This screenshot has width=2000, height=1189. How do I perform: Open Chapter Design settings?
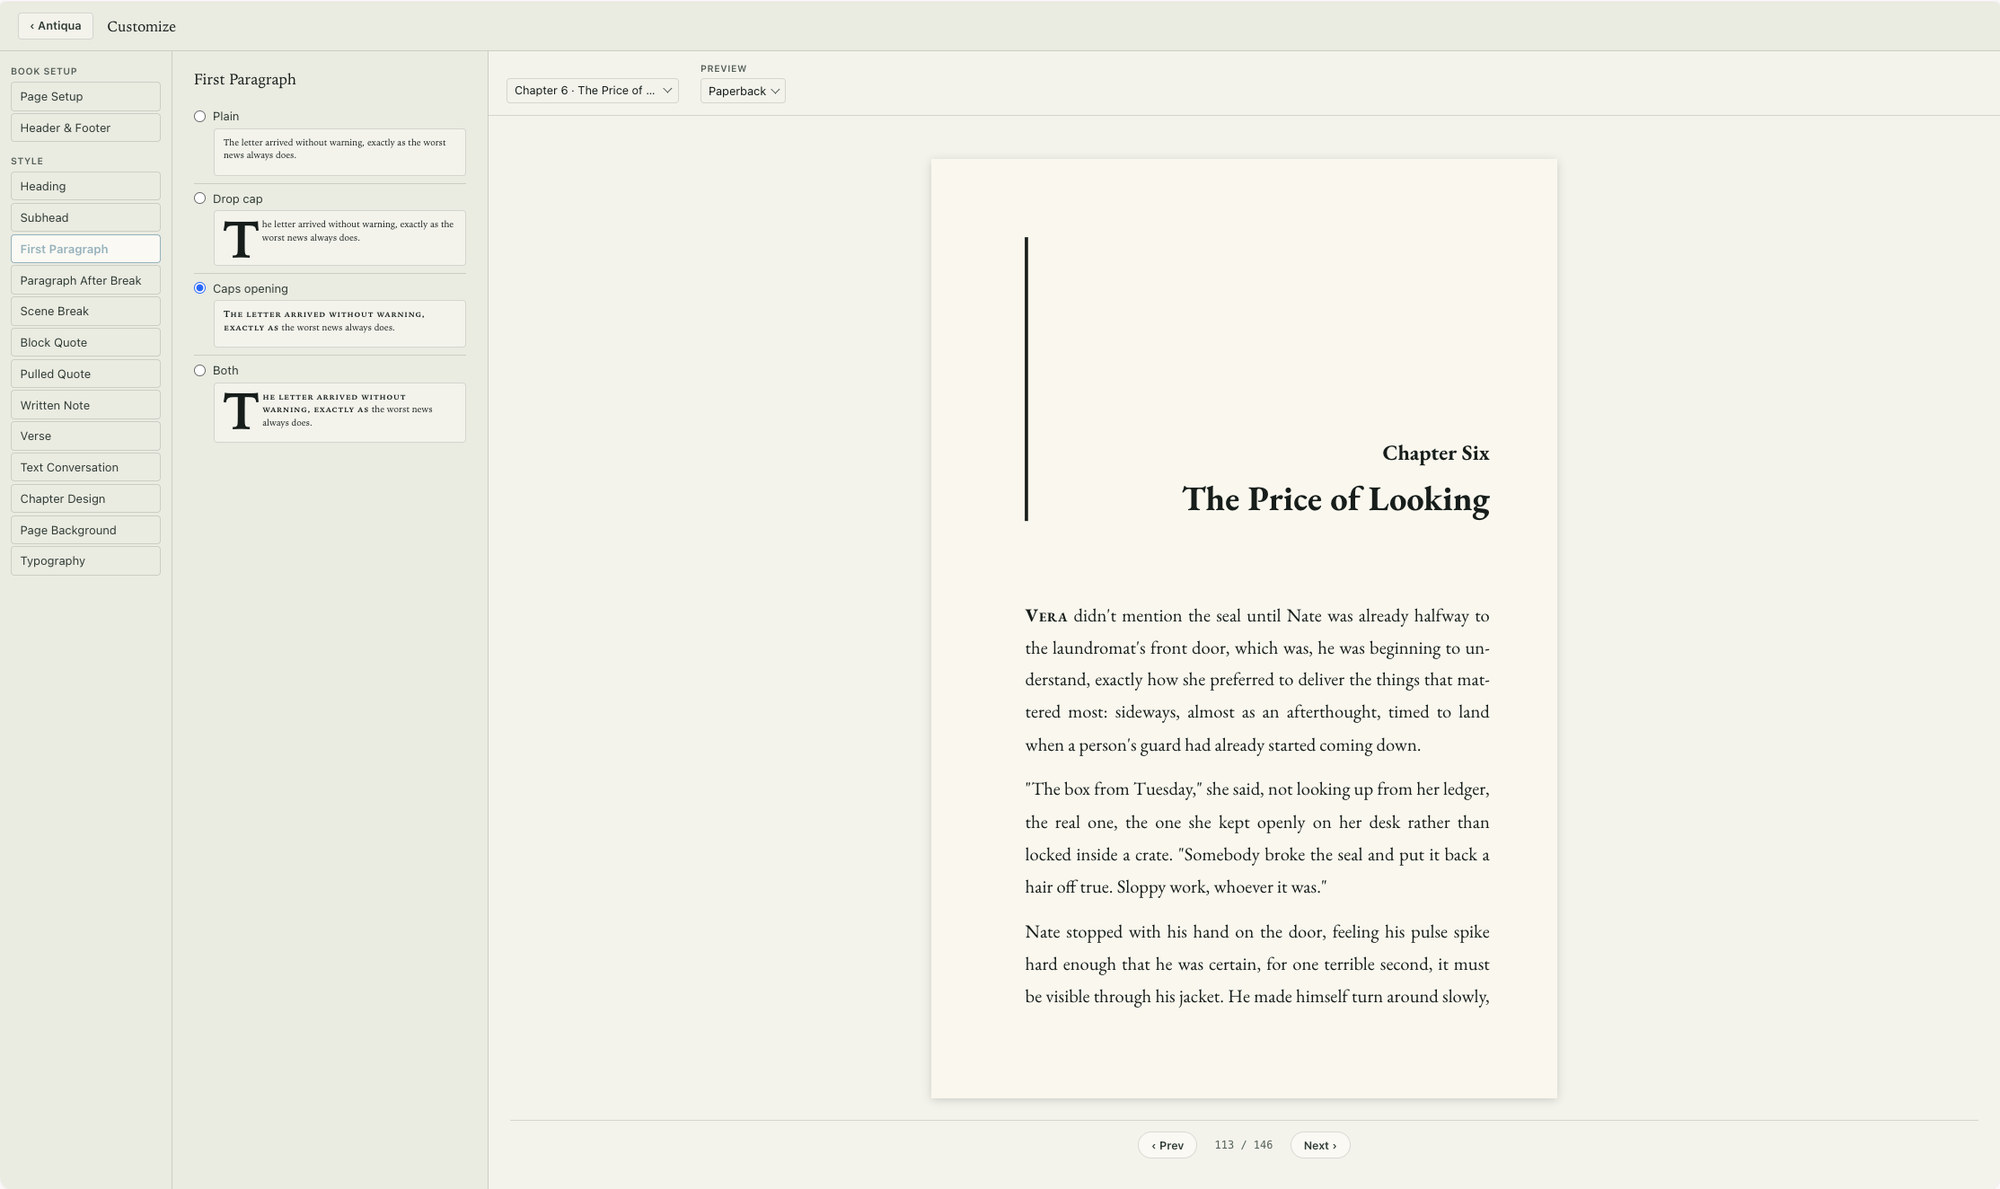click(x=85, y=499)
